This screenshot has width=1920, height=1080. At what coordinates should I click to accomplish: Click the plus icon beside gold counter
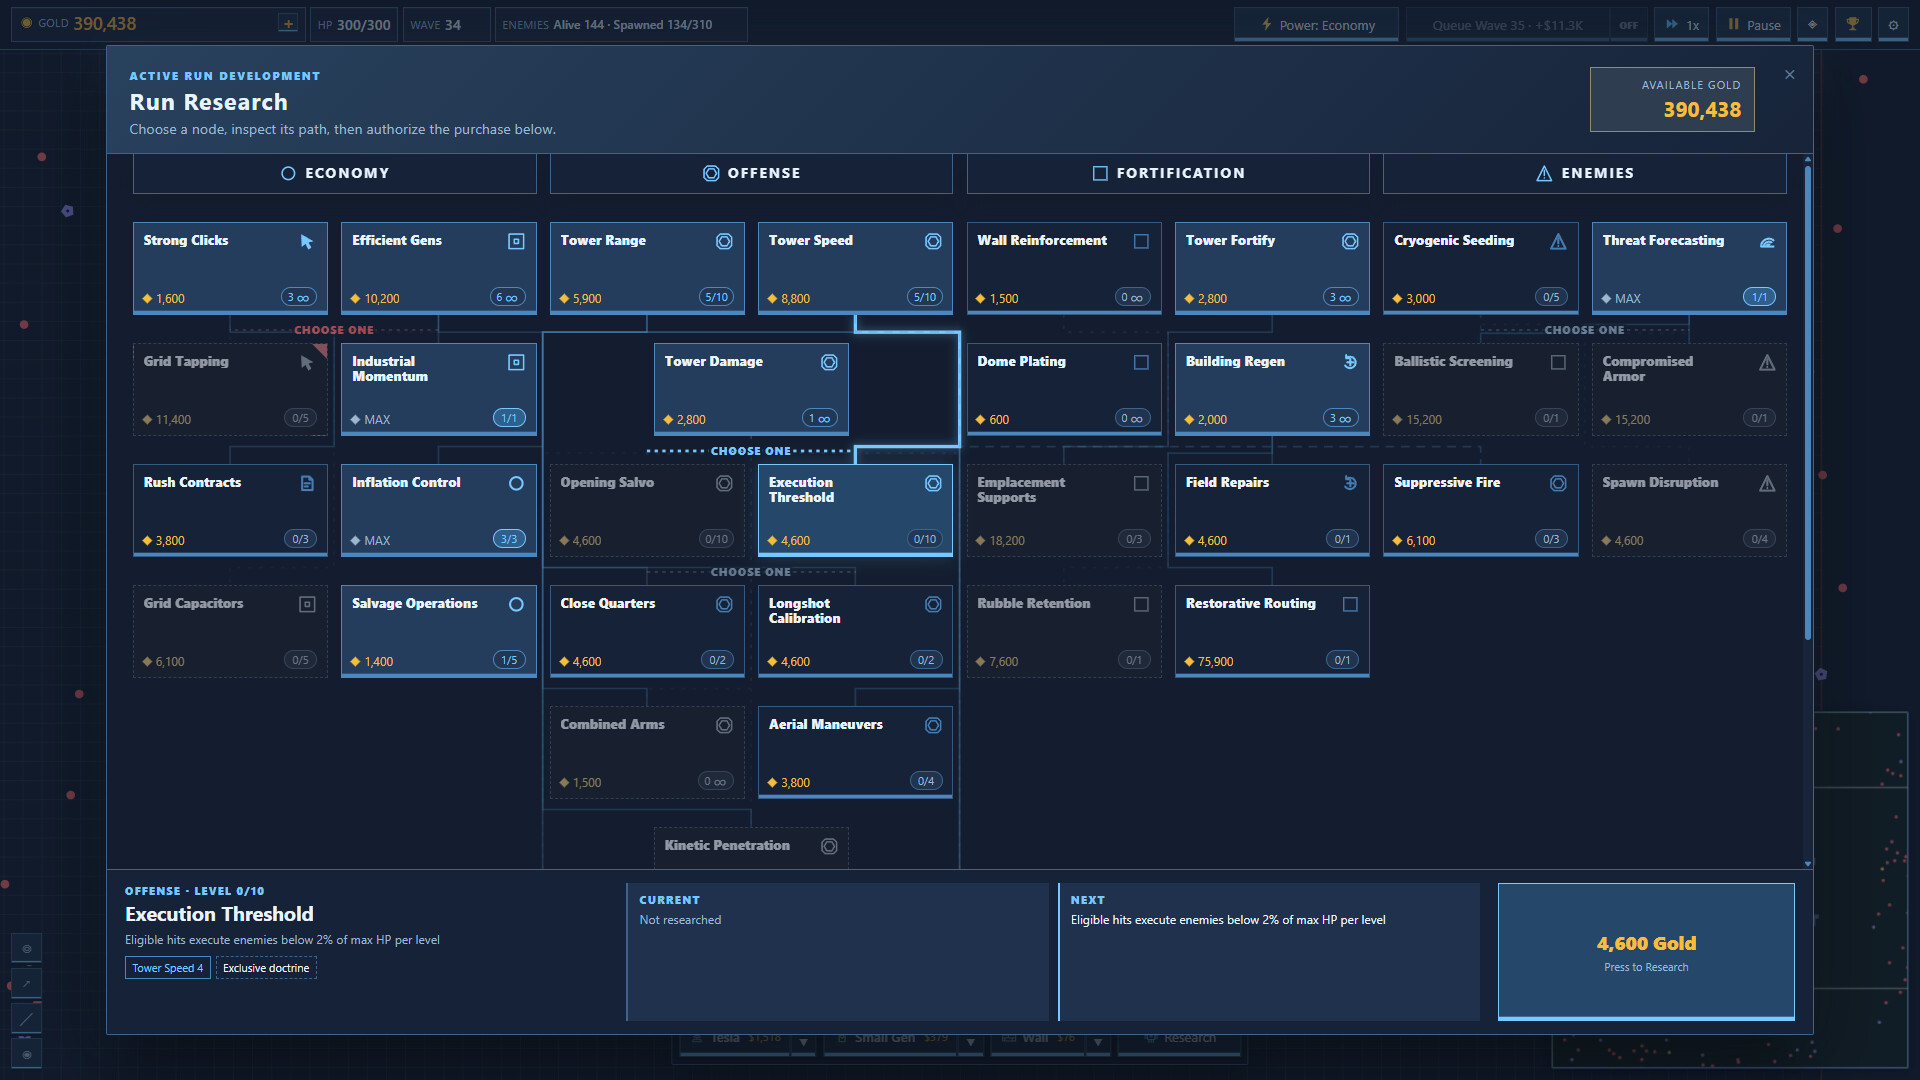288,24
